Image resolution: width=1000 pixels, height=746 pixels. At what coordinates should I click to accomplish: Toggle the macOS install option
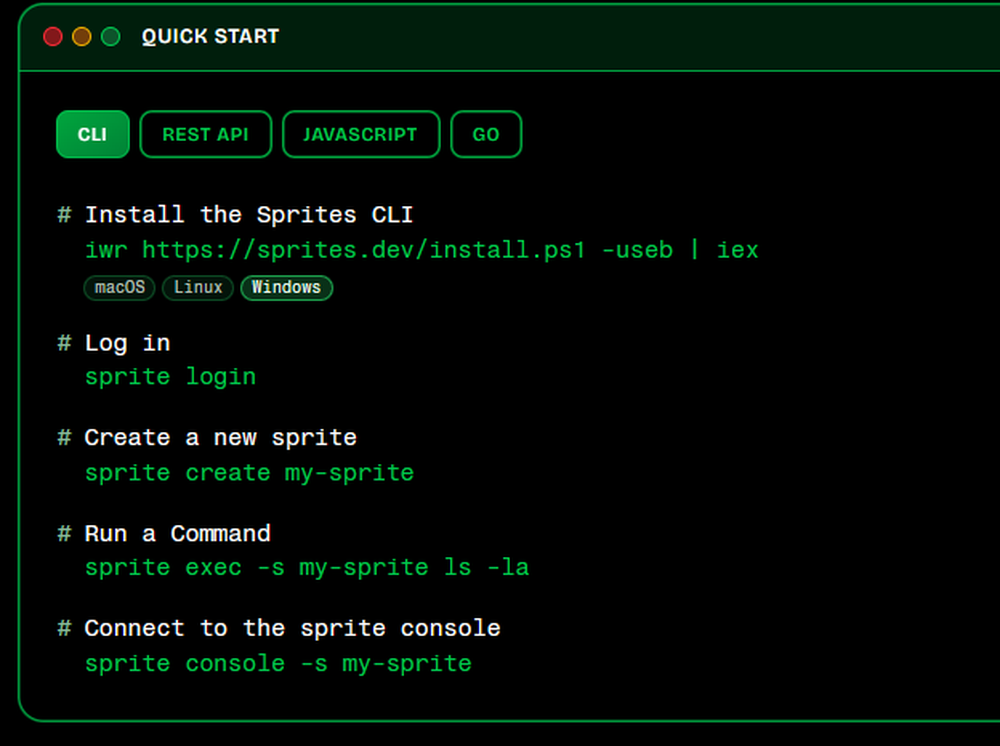pos(119,288)
